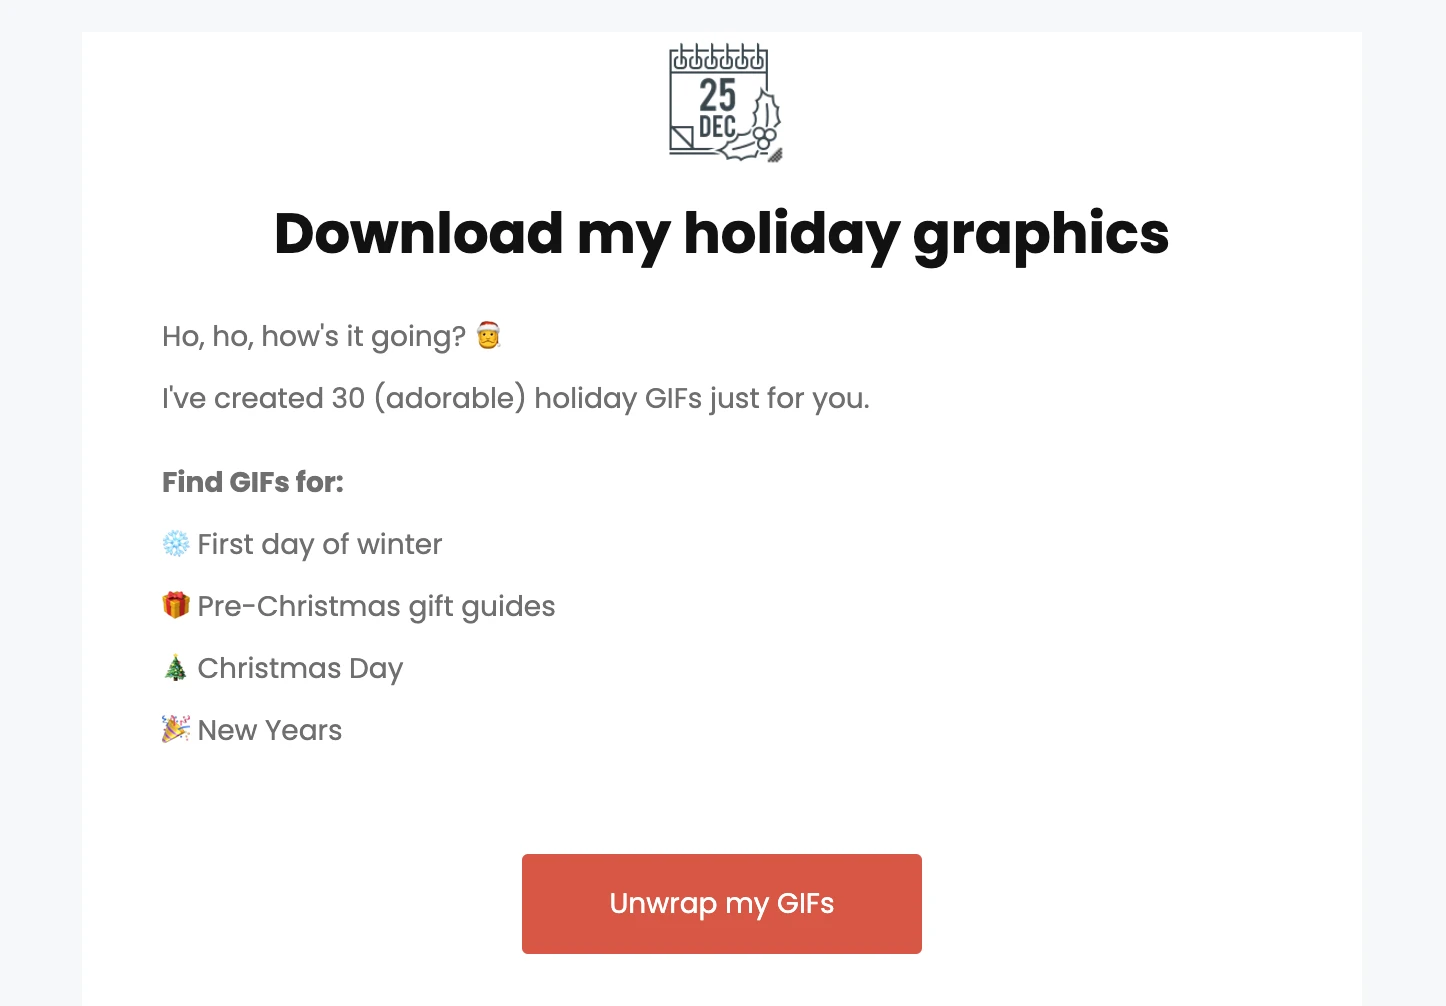This screenshot has width=1446, height=1006.
Task: Select the "Pre-Christmas gift guides" list item
Action: tap(376, 606)
